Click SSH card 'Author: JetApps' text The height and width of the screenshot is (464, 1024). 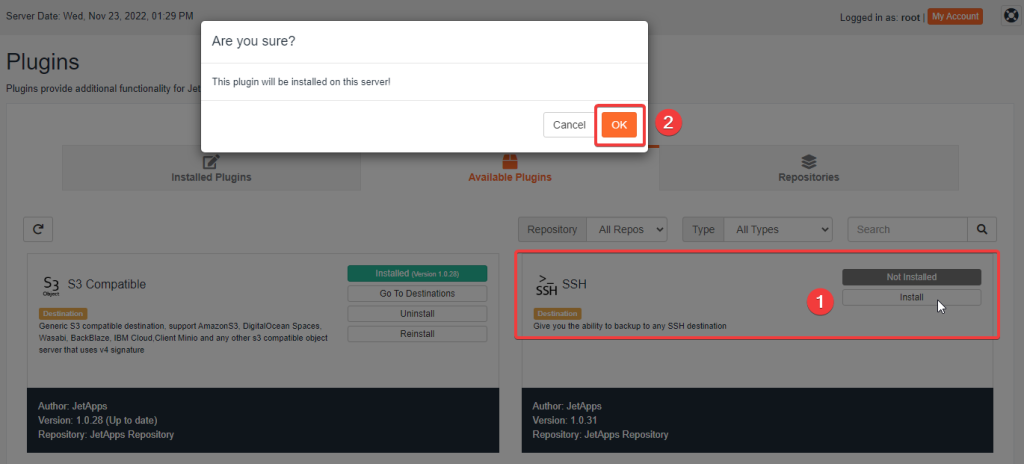pos(567,406)
